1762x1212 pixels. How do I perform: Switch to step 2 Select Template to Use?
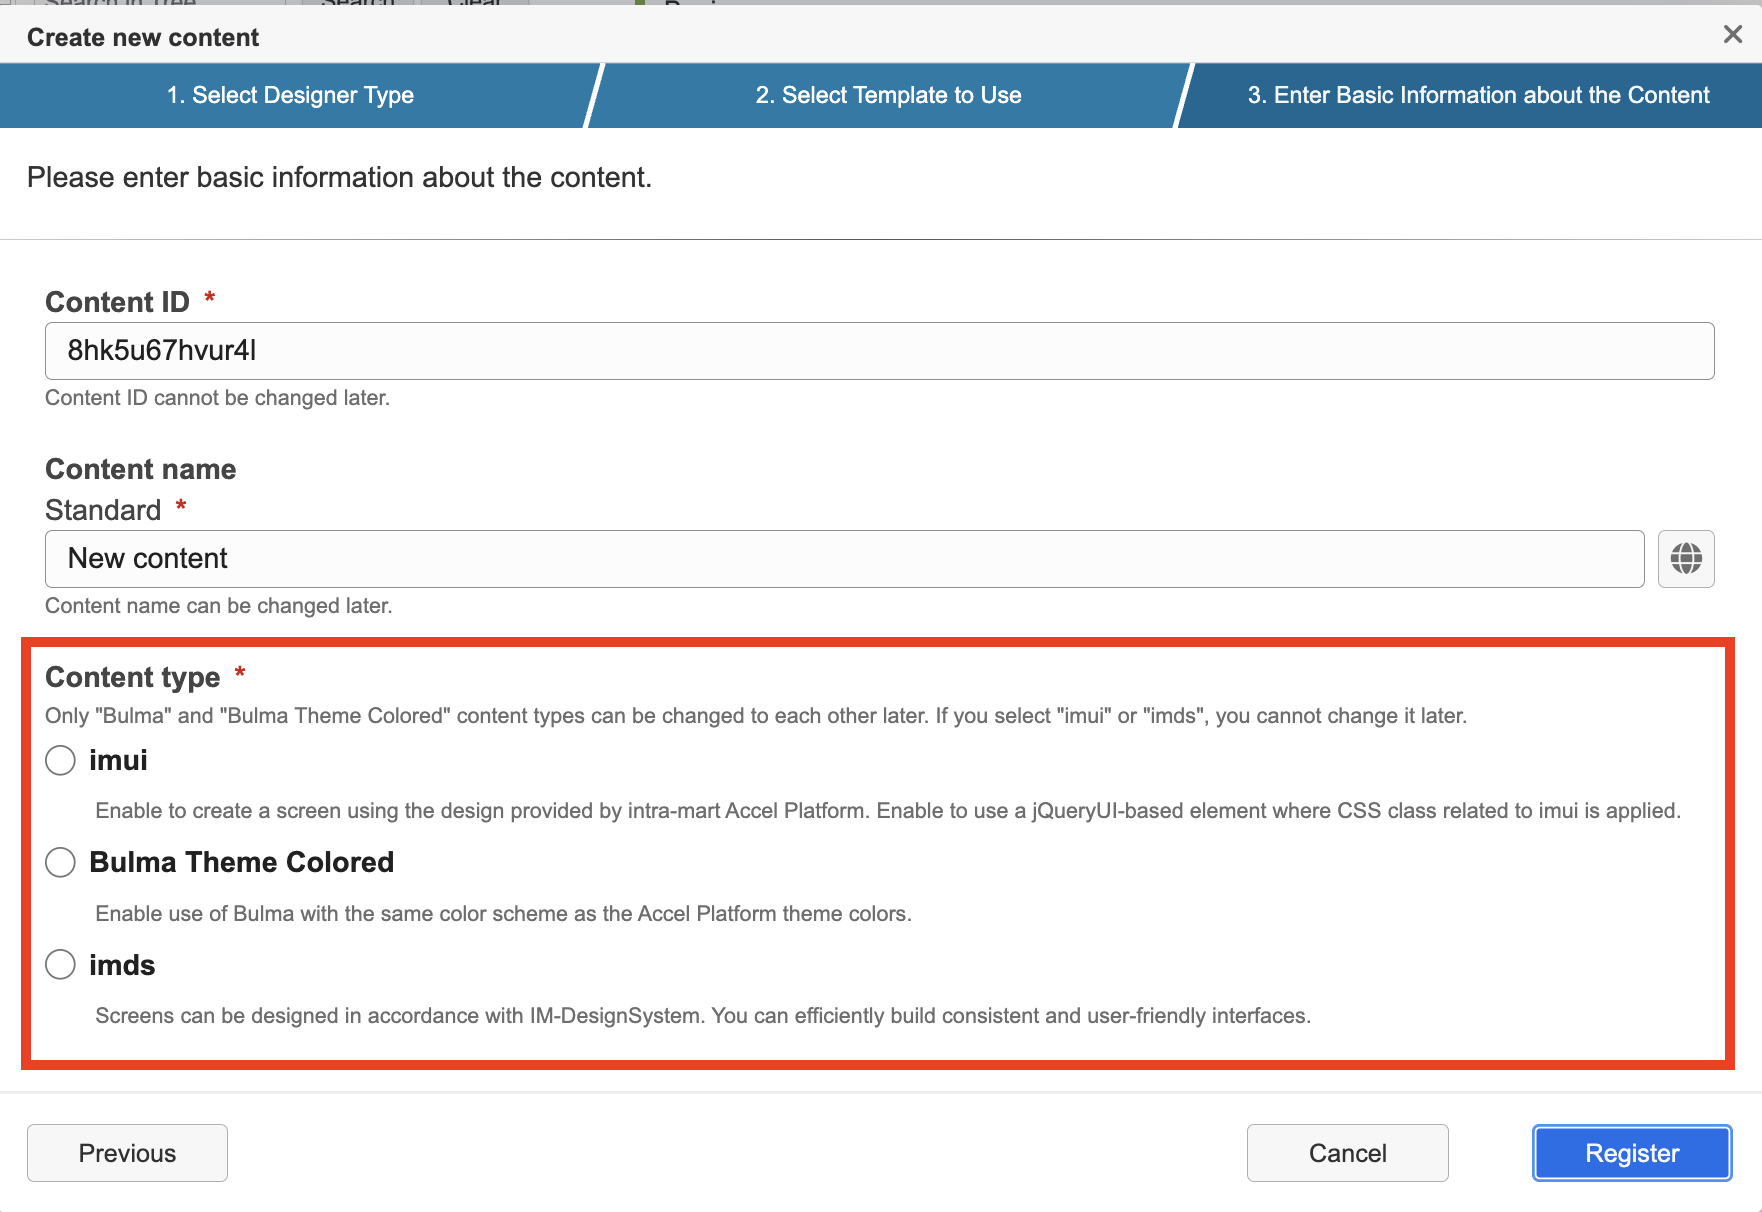pos(888,96)
